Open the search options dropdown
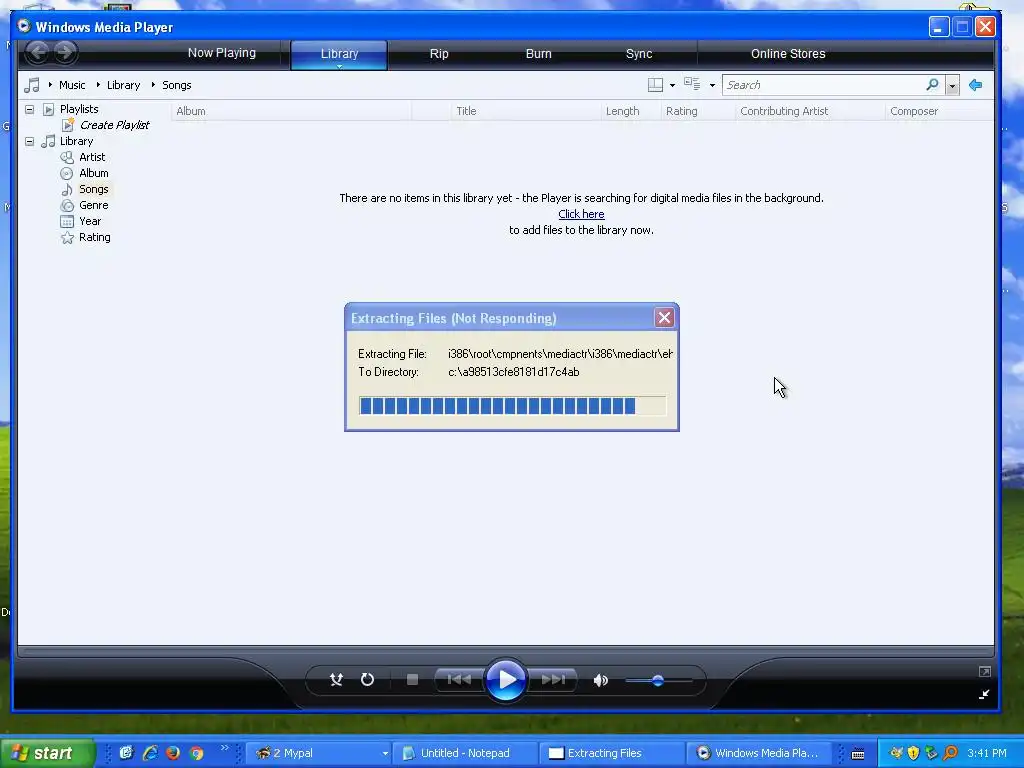Image resolution: width=1024 pixels, height=768 pixels. click(x=952, y=85)
